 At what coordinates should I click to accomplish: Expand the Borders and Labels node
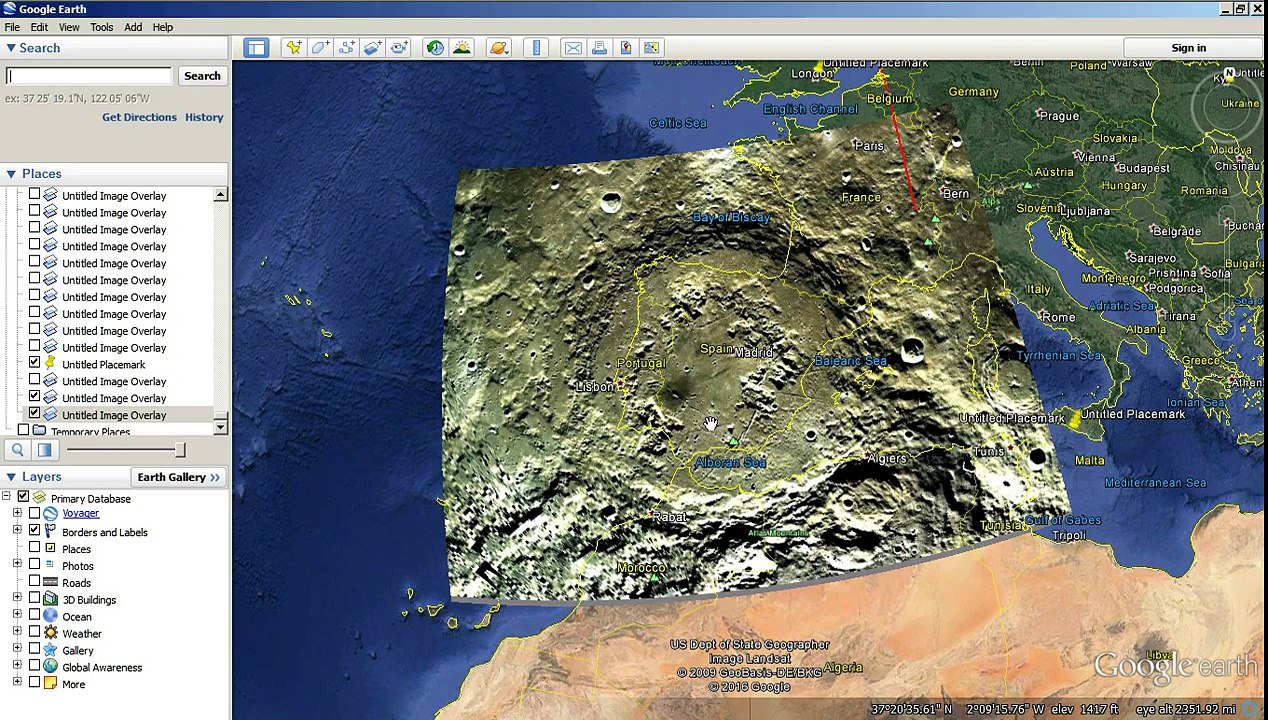coord(17,531)
